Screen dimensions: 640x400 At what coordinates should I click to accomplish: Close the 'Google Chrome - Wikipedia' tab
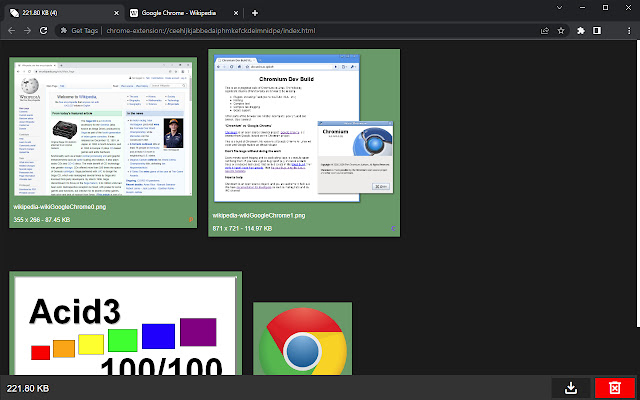click(x=236, y=13)
